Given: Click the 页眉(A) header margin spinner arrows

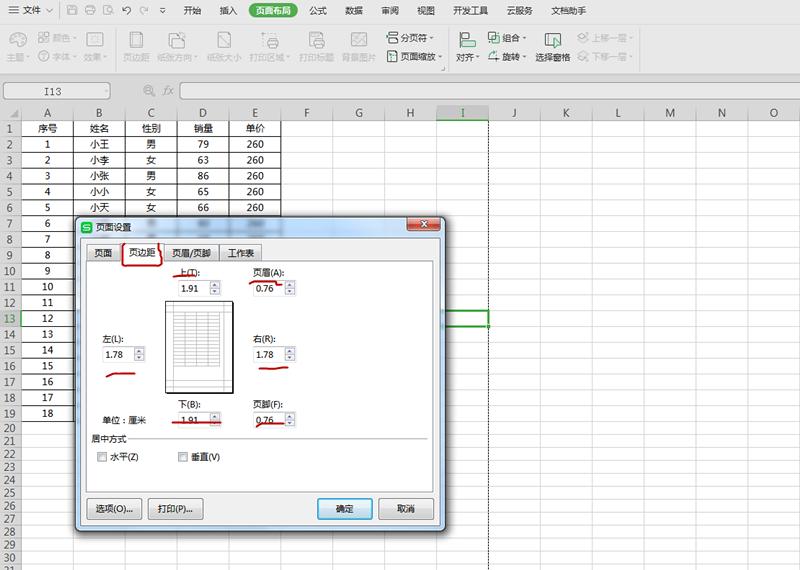Looking at the screenshot, I should pos(290,288).
